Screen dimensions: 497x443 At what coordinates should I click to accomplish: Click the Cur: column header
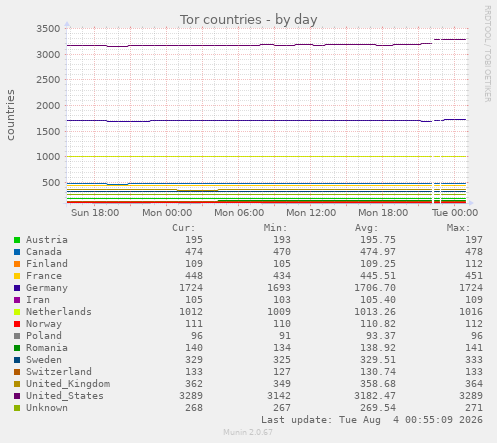(x=184, y=228)
